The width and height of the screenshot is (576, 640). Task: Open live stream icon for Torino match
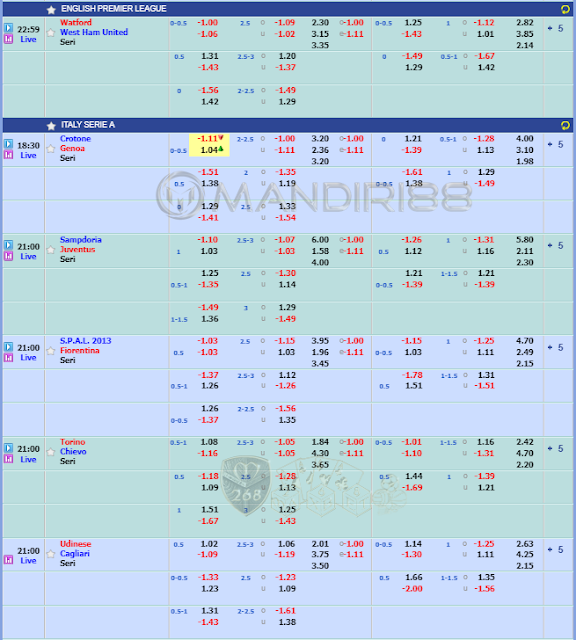click(x=8, y=448)
